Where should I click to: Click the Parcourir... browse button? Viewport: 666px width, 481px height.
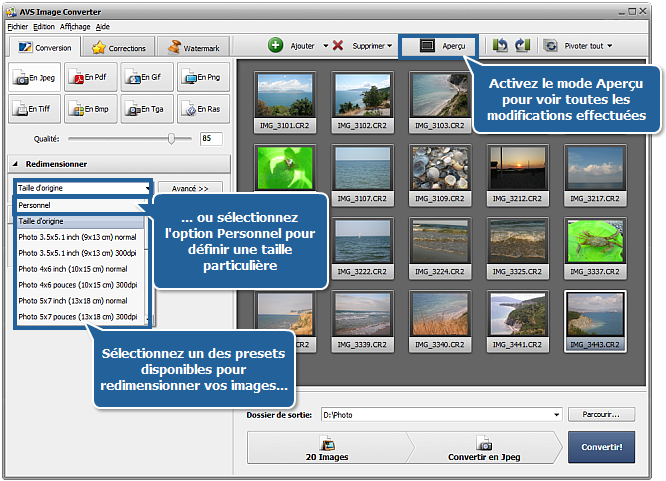(601, 414)
